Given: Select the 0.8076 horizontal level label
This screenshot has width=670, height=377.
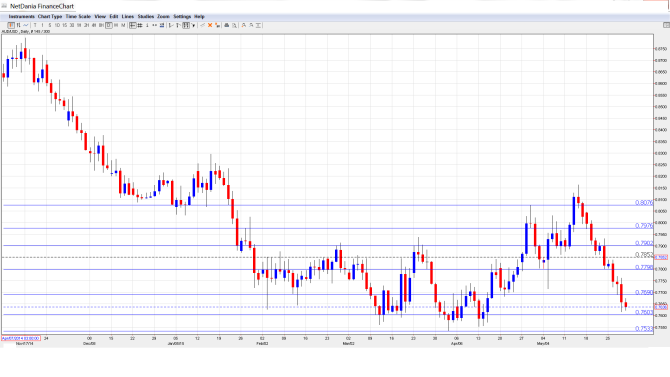Looking at the screenshot, I should tap(644, 203).
